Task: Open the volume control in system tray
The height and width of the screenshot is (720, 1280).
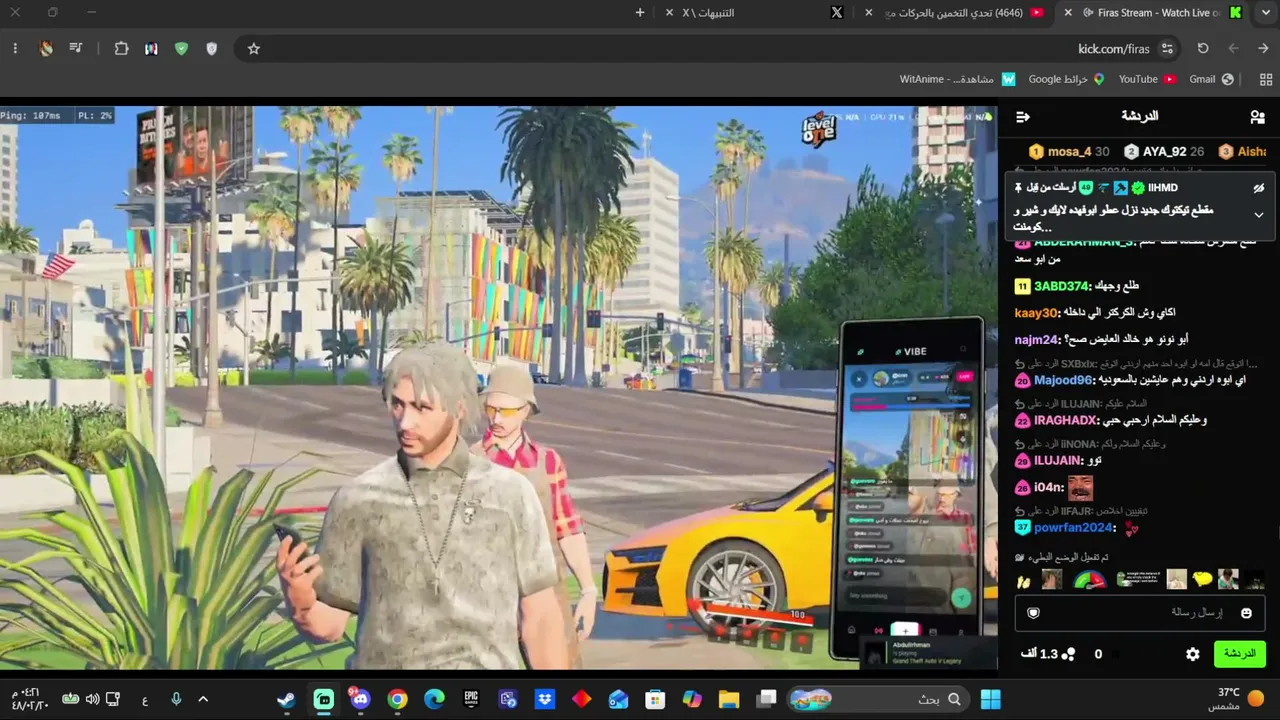Action: click(92, 699)
